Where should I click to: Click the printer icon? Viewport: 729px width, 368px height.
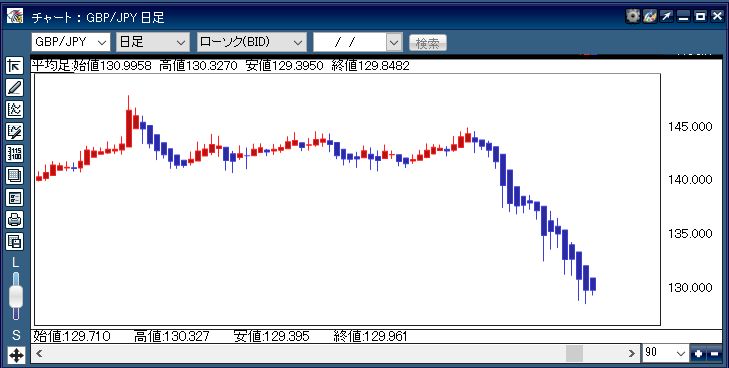click(15, 219)
